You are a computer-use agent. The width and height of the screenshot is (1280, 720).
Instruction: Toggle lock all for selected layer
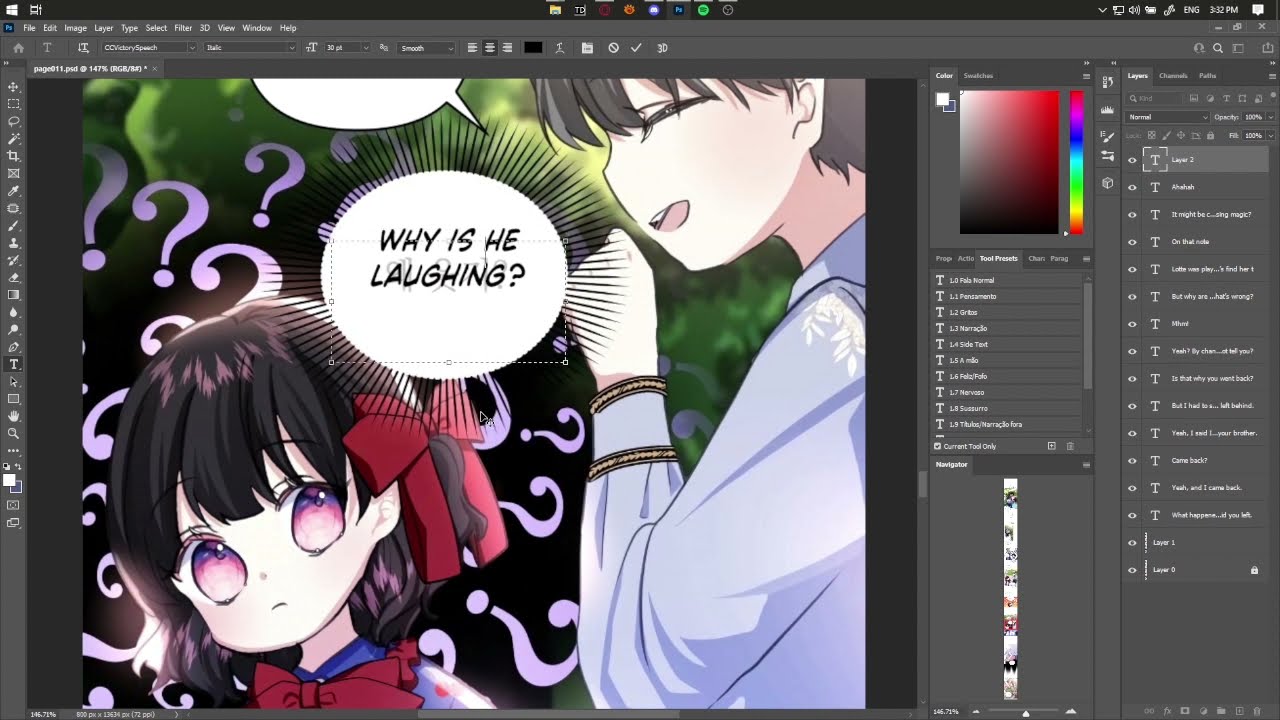click(x=1210, y=135)
